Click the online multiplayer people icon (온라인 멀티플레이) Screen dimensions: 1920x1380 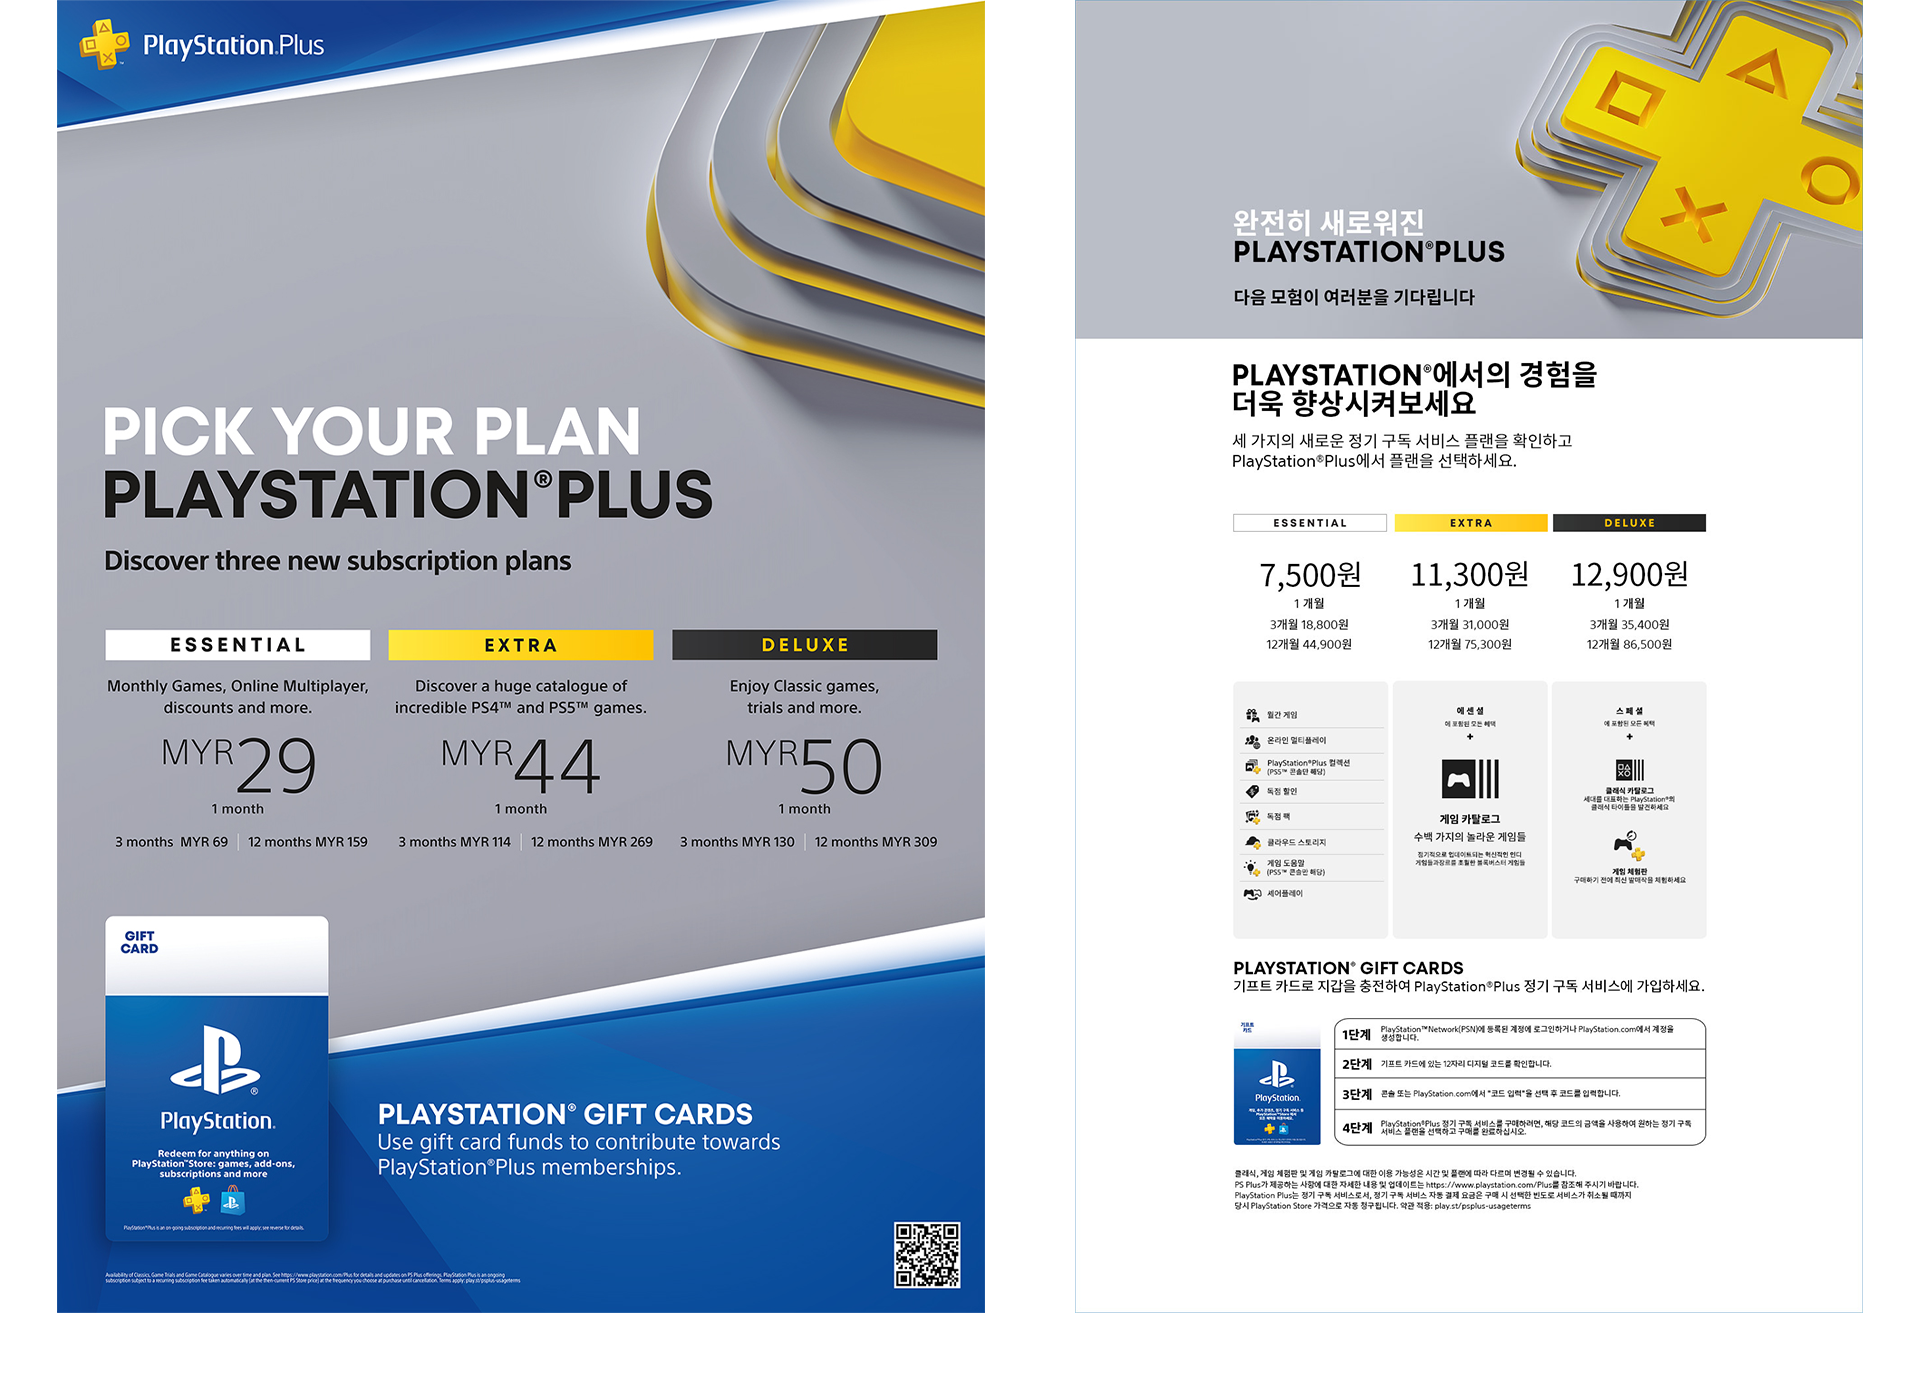click(x=1252, y=741)
